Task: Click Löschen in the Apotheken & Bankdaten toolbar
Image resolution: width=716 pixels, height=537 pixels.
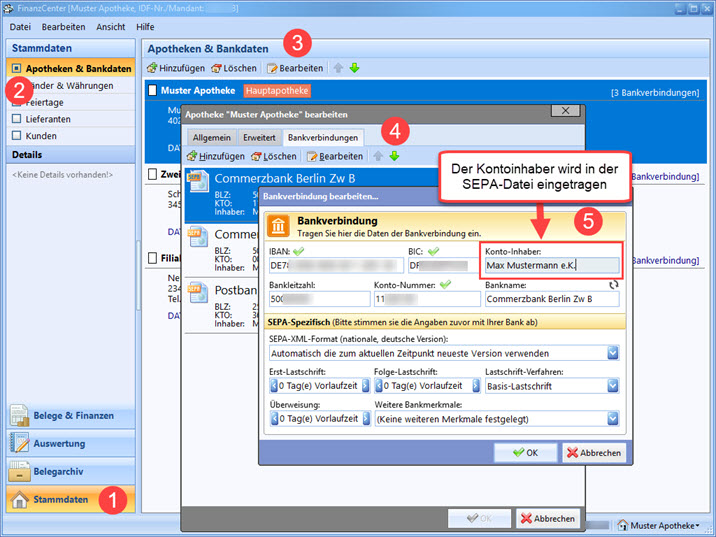Action: 235,68
